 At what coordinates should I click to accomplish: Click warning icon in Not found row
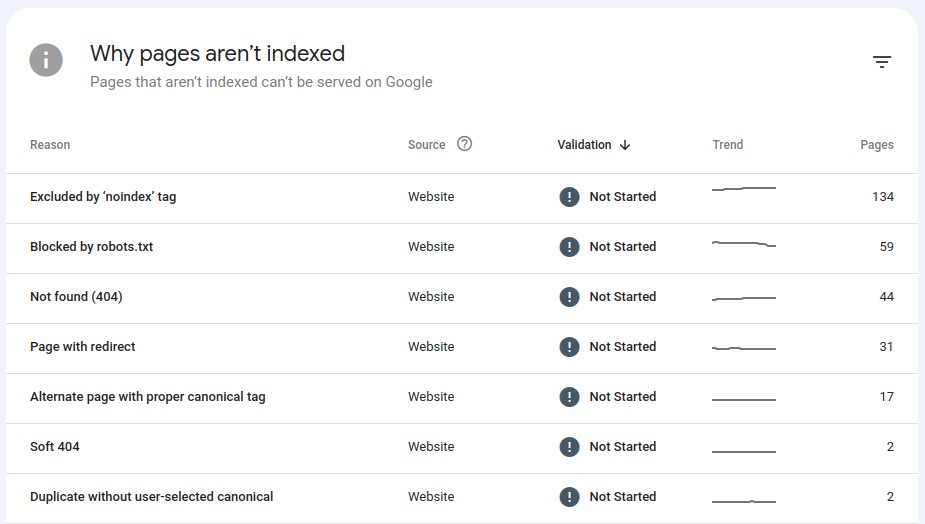click(569, 297)
